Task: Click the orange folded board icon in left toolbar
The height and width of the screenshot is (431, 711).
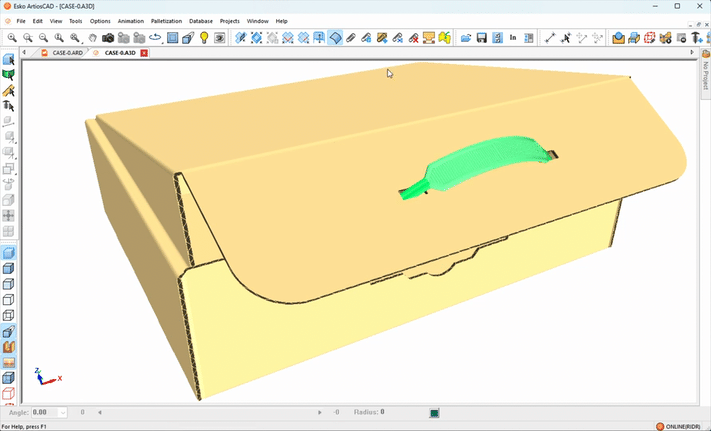Action: [x=9, y=347]
